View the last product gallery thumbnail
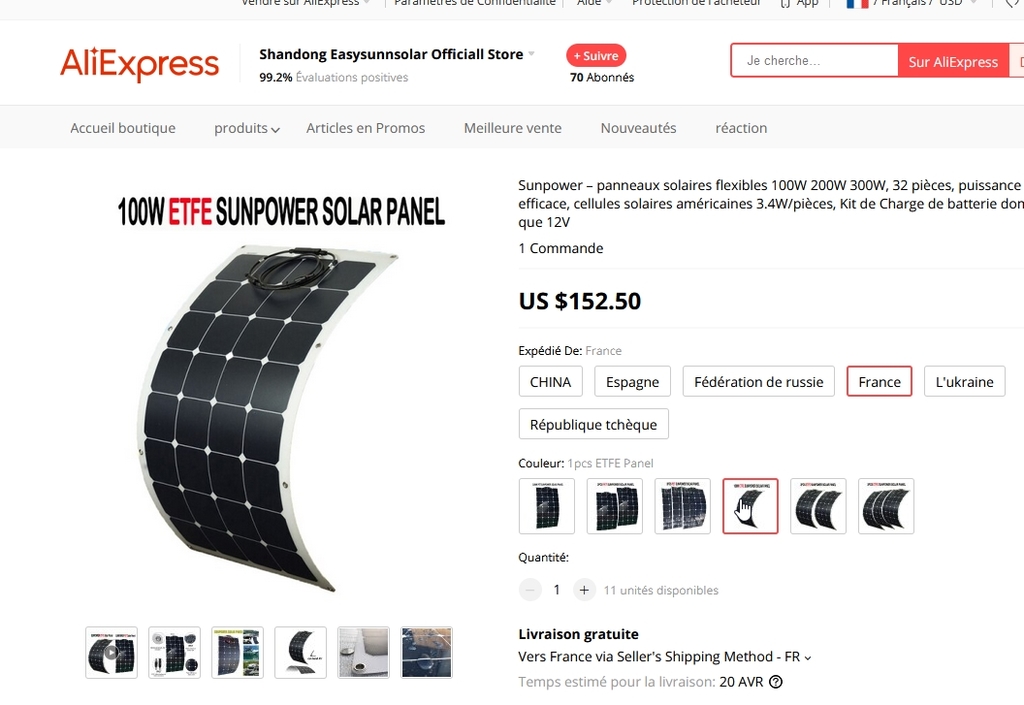Image resolution: width=1024 pixels, height=705 pixels. [x=426, y=653]
